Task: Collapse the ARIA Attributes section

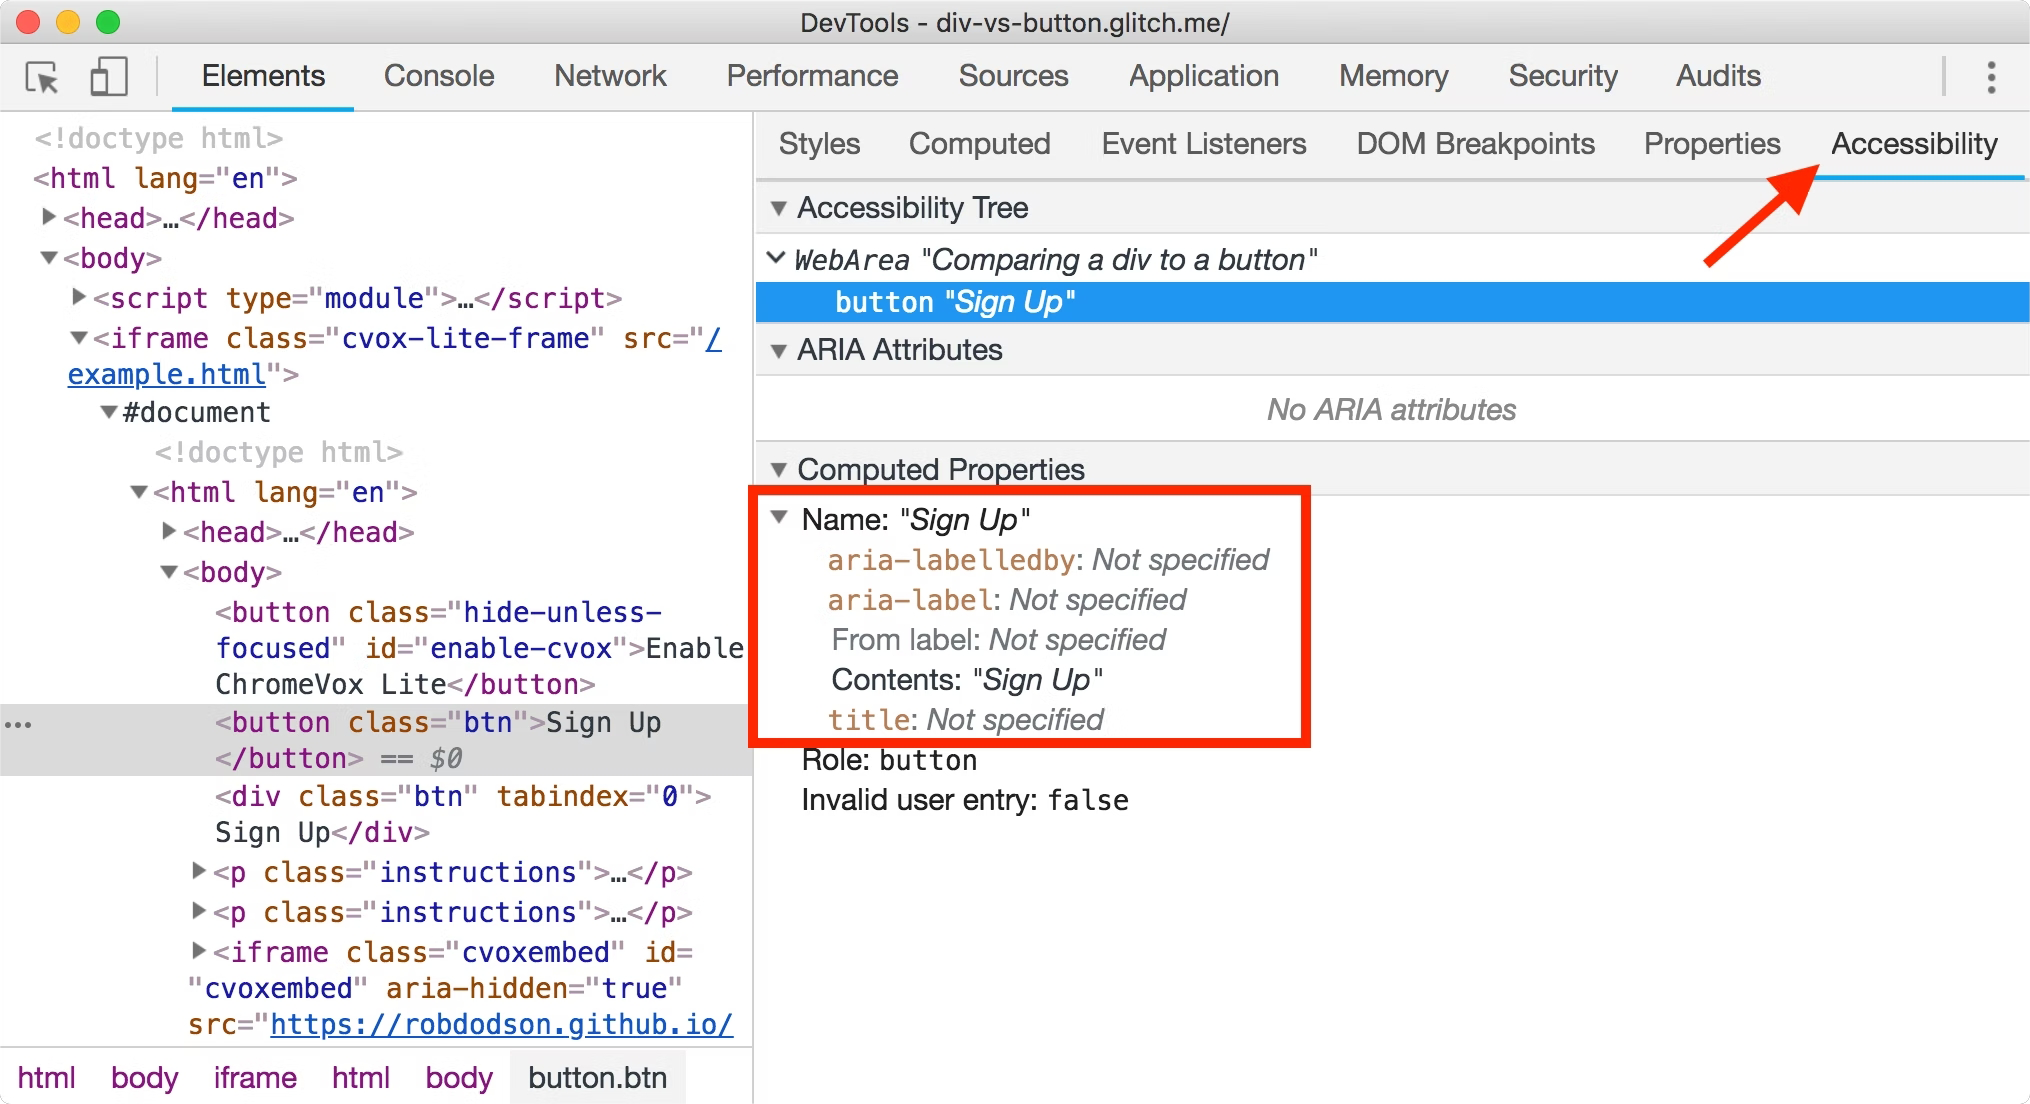Action: 778,351
